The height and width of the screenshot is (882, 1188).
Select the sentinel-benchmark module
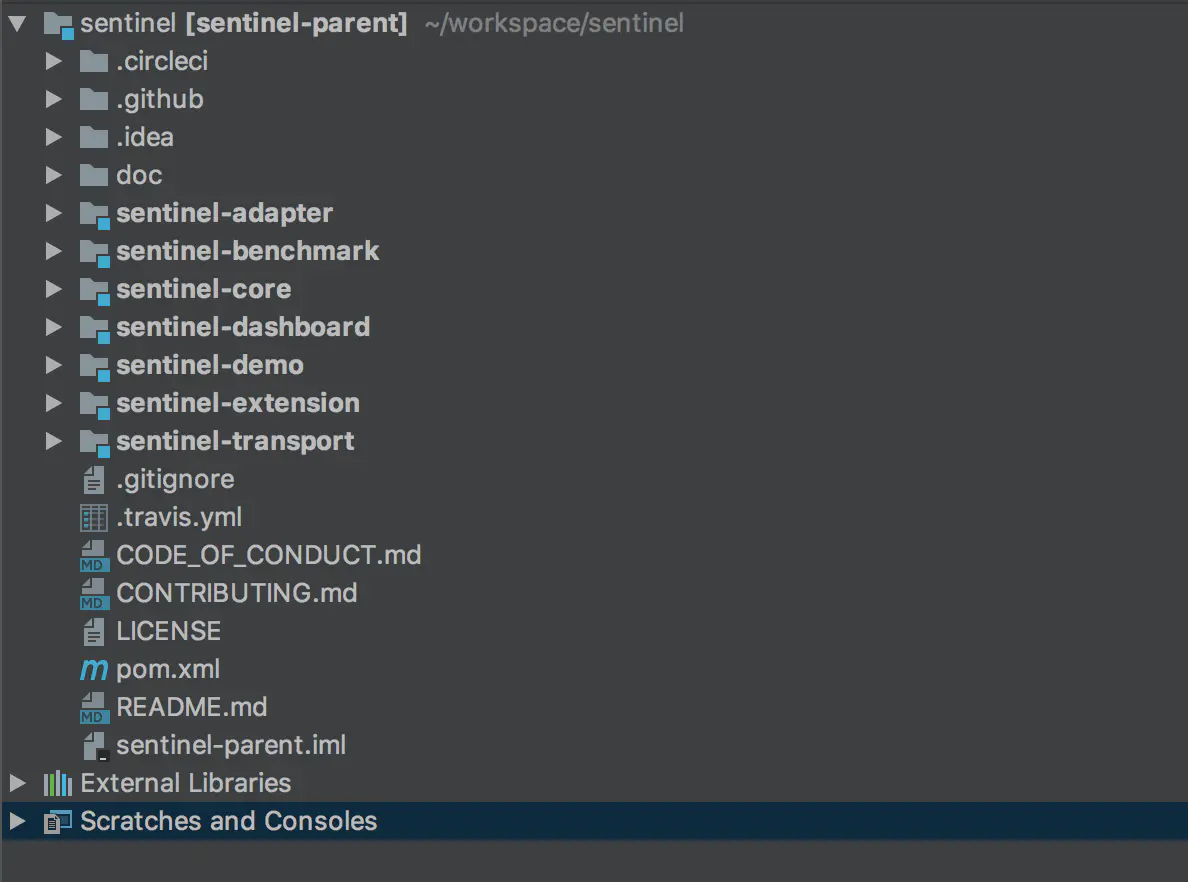pyautogui.click(x=247, y=251)
